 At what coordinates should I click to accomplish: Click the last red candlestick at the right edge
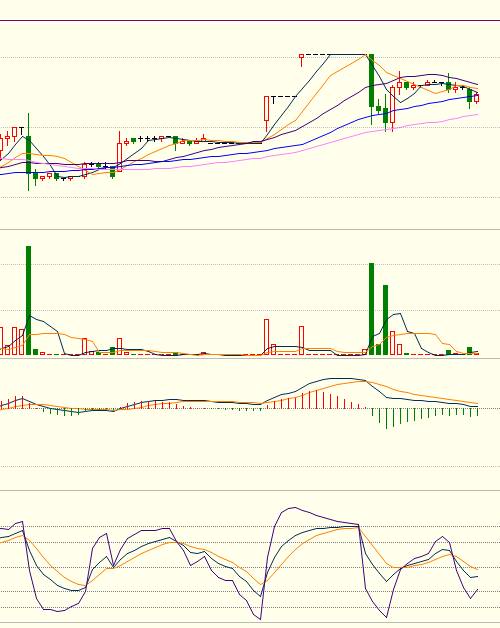coord(477,98)
